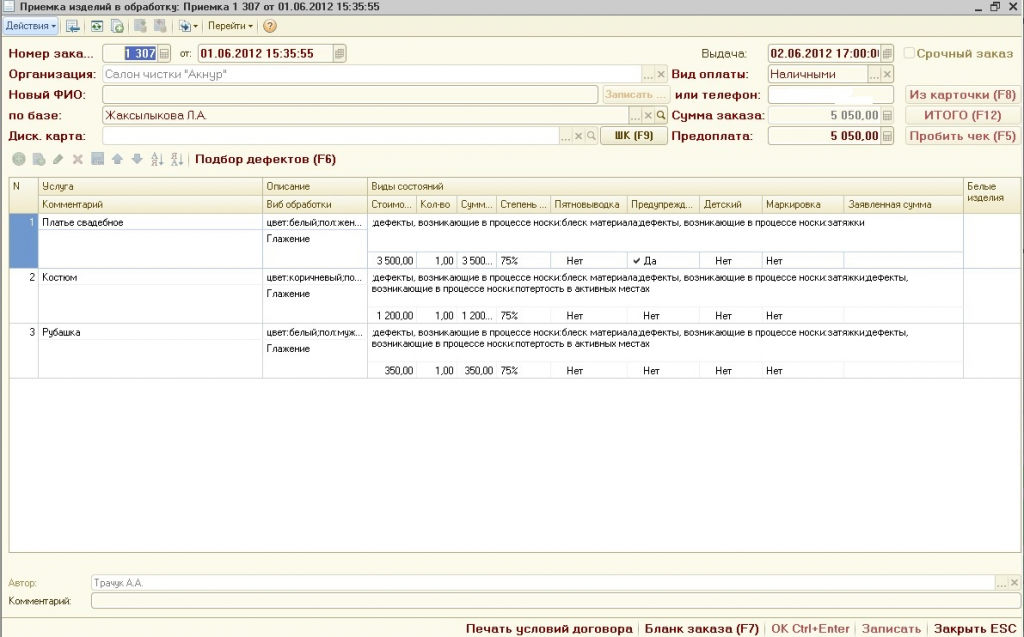Click the first toolbar icon after Действия

72,26
